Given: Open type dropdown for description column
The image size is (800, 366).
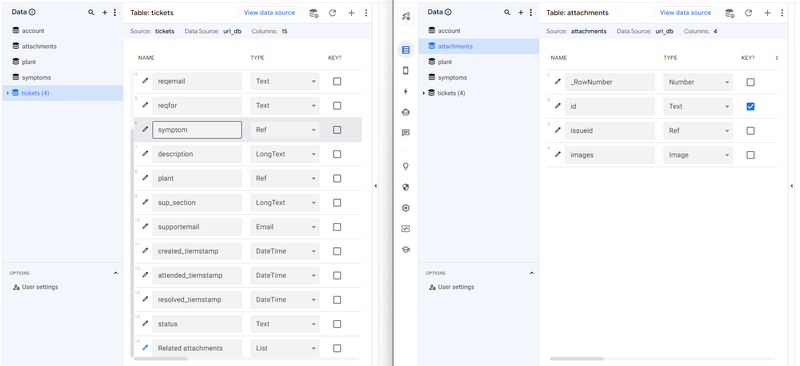Looking at the screenshot, I should 285,154.
